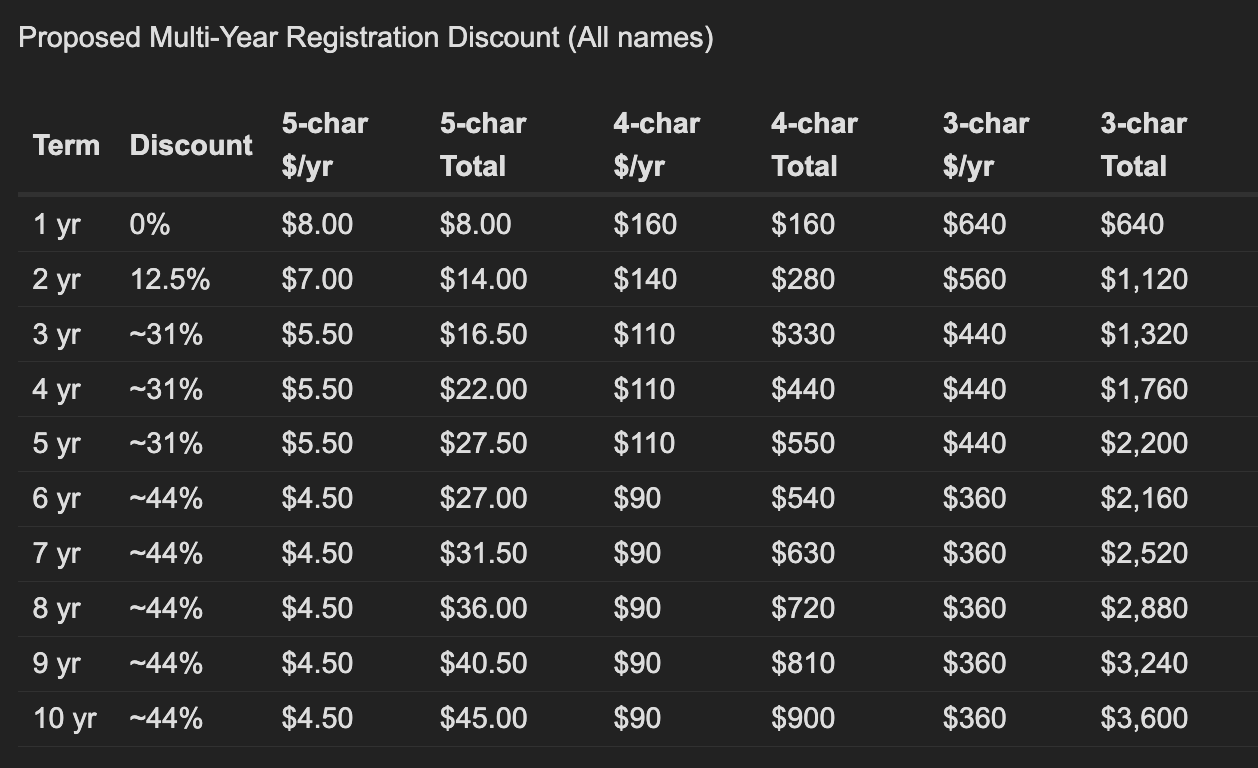The image size is (1258, 768).
Task: Click the 12.5% discount cell
Action: point(170,279)
